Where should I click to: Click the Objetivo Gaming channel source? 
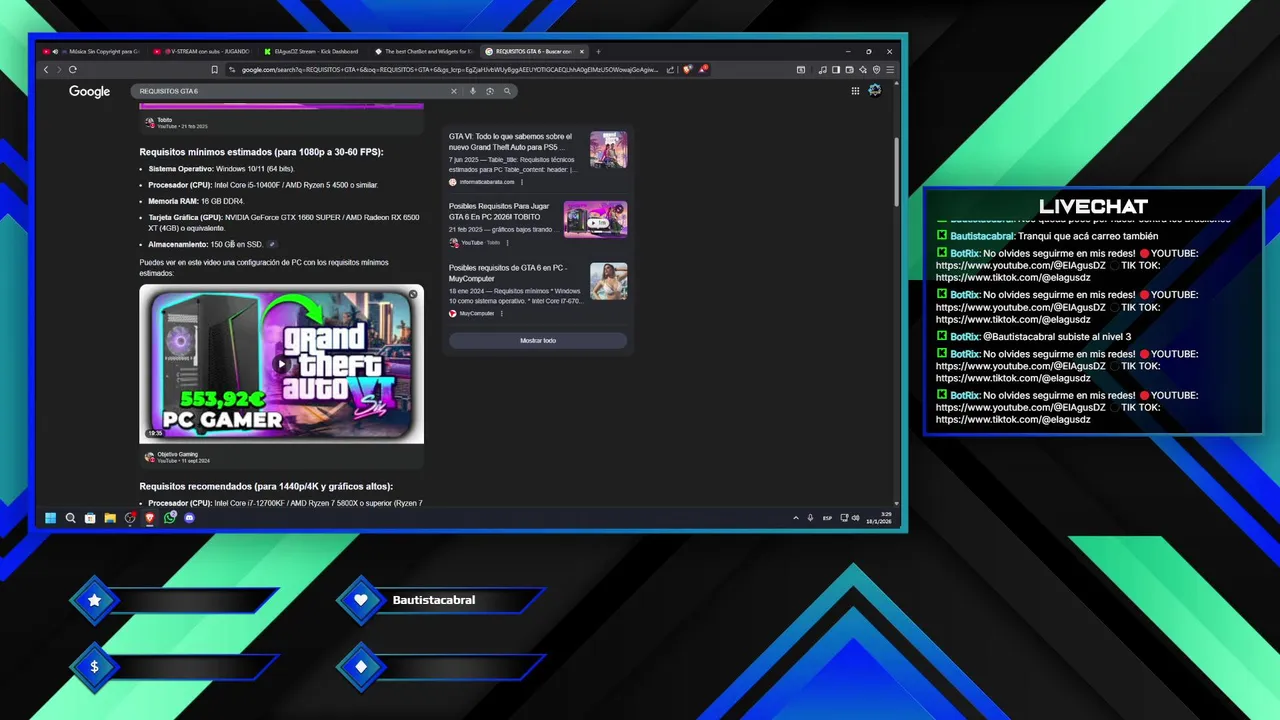point(177,457)
